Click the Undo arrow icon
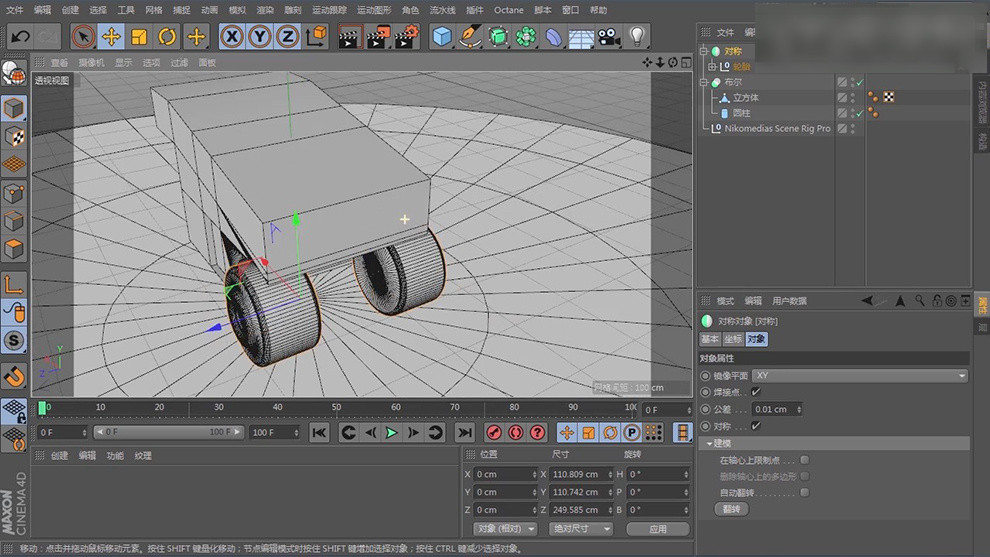 tap(19, 37)
